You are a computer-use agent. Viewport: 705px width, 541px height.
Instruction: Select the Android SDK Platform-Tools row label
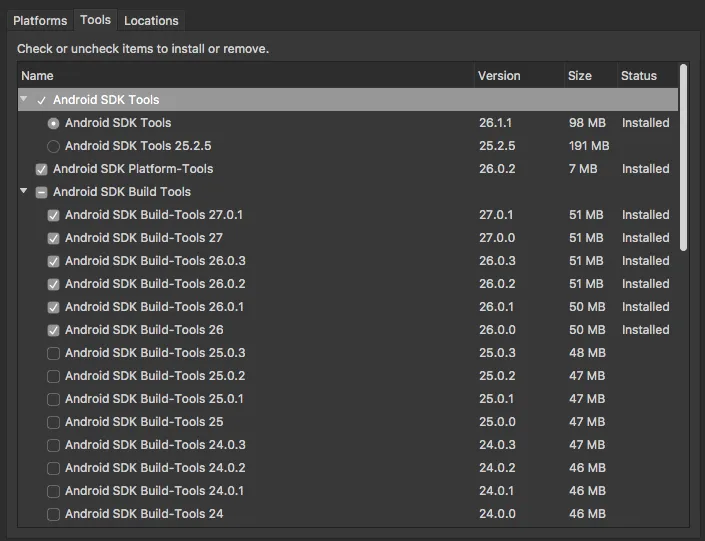click(x=133, y=169)
